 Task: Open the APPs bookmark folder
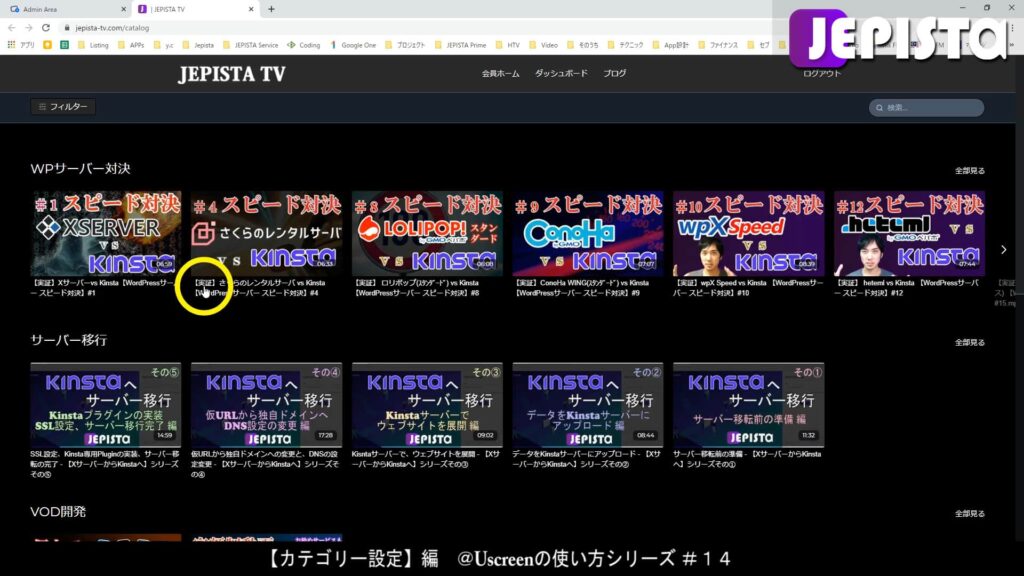point(131,45)
